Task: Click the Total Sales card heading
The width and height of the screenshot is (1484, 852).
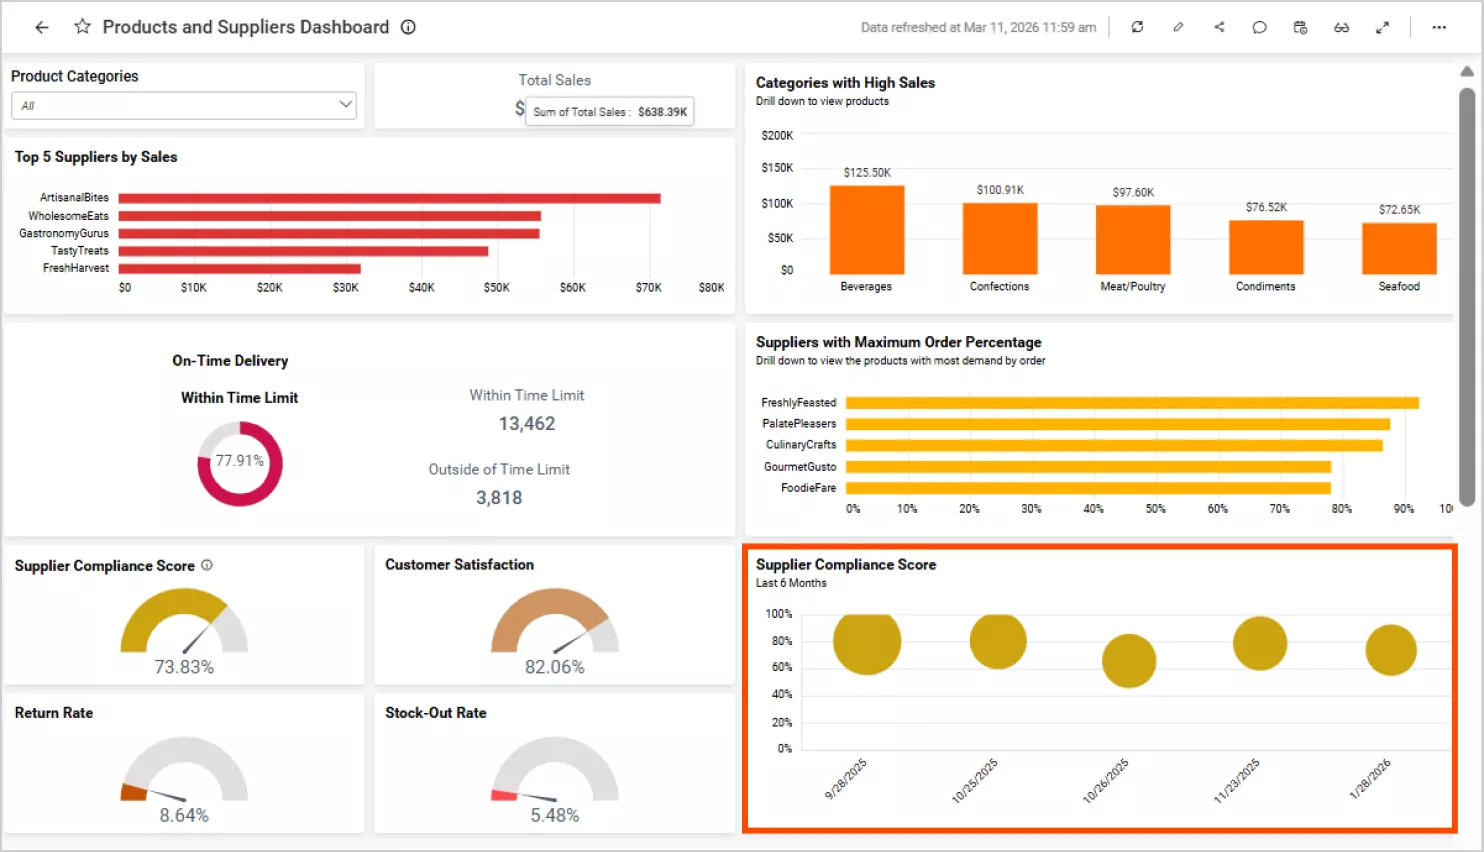Action: (555, 80)
